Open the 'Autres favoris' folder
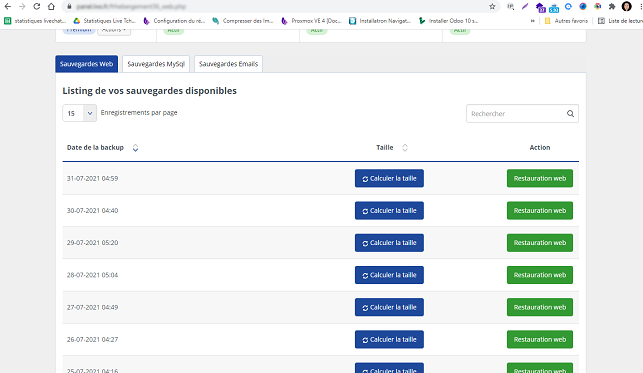Screen dimensions: 643x373 pyautogui.click(x=566, y=20)
